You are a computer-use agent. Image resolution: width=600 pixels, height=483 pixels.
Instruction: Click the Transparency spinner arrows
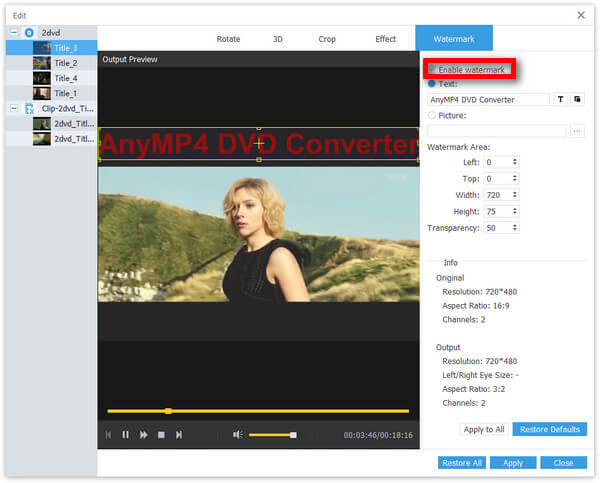[x=514, y=228]
